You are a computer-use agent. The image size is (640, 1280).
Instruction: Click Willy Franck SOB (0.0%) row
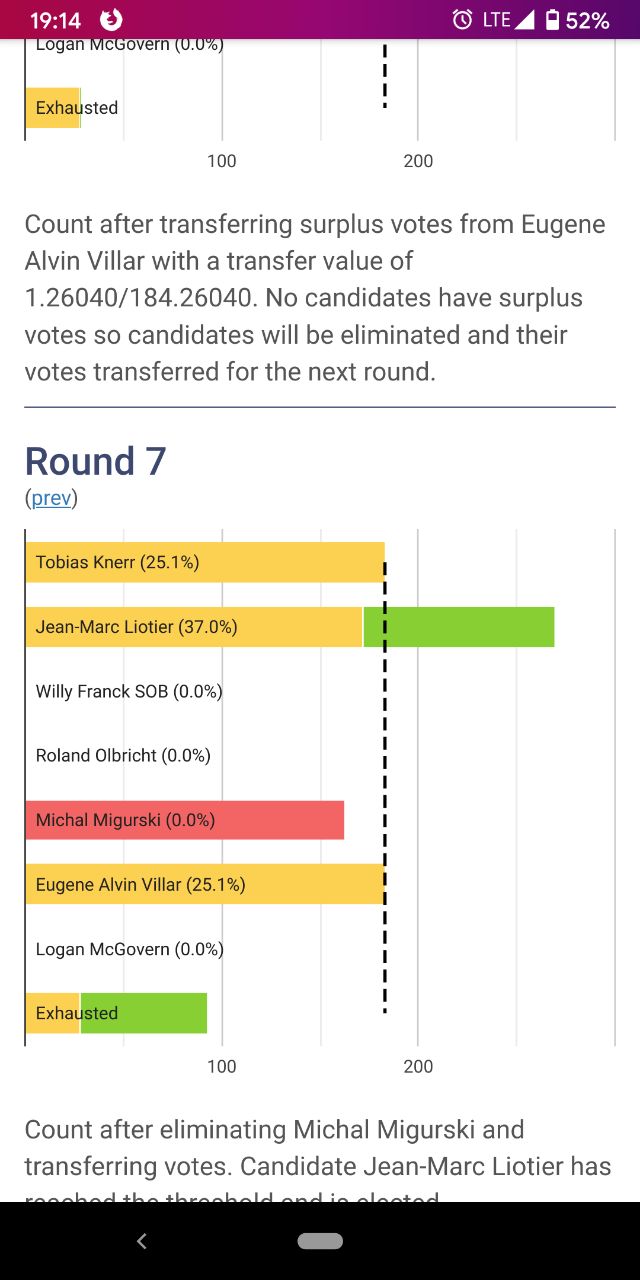click(129, 691)
